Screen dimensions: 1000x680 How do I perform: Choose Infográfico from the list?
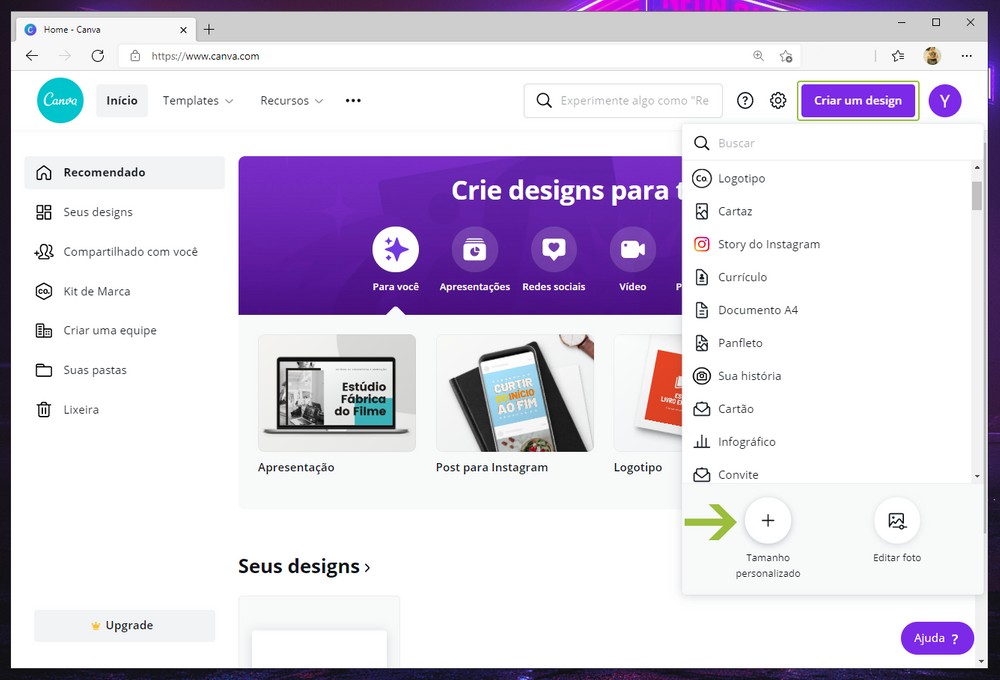827,441
